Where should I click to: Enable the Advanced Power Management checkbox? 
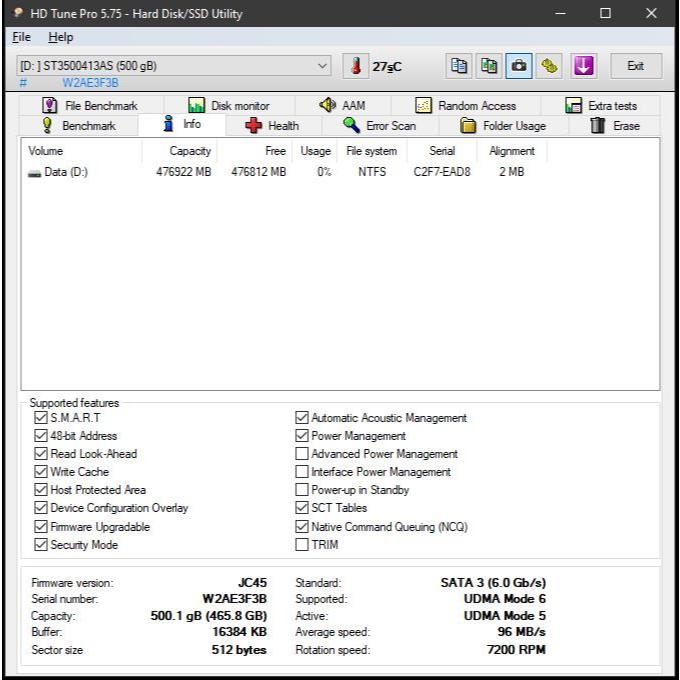pyautogui.click(x=302, y=454)
